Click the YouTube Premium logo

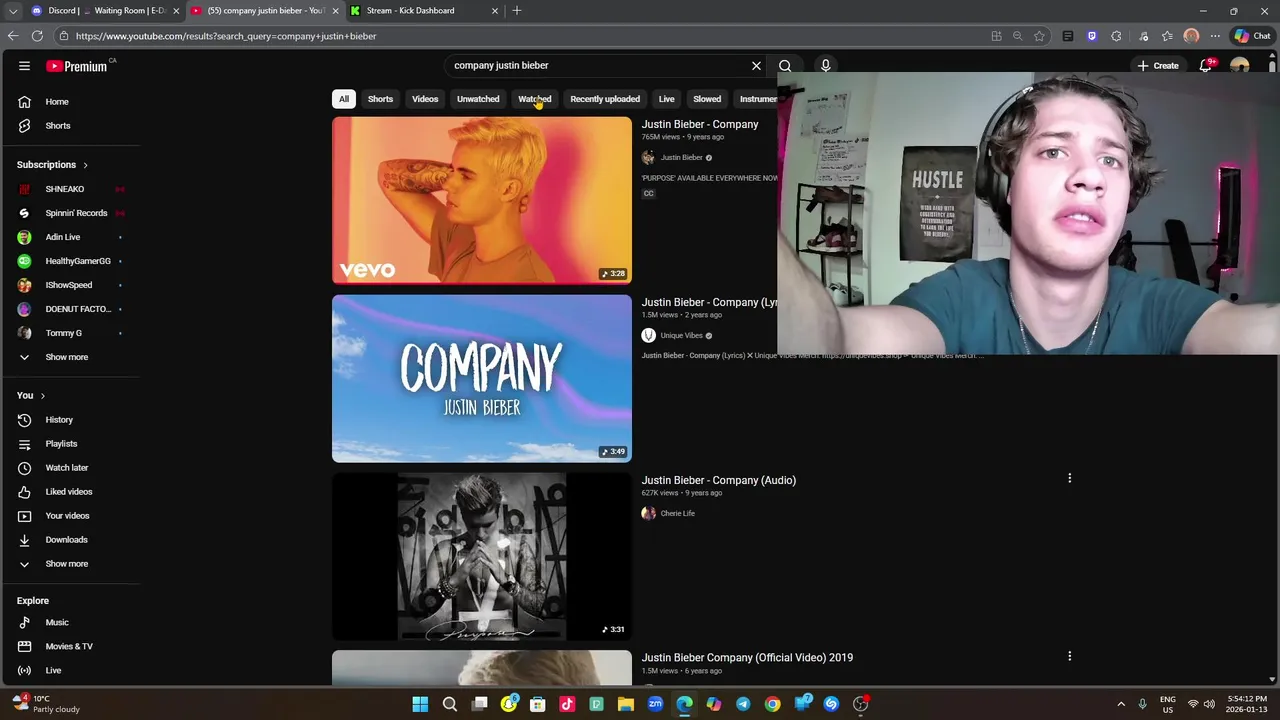coord(76,66)
